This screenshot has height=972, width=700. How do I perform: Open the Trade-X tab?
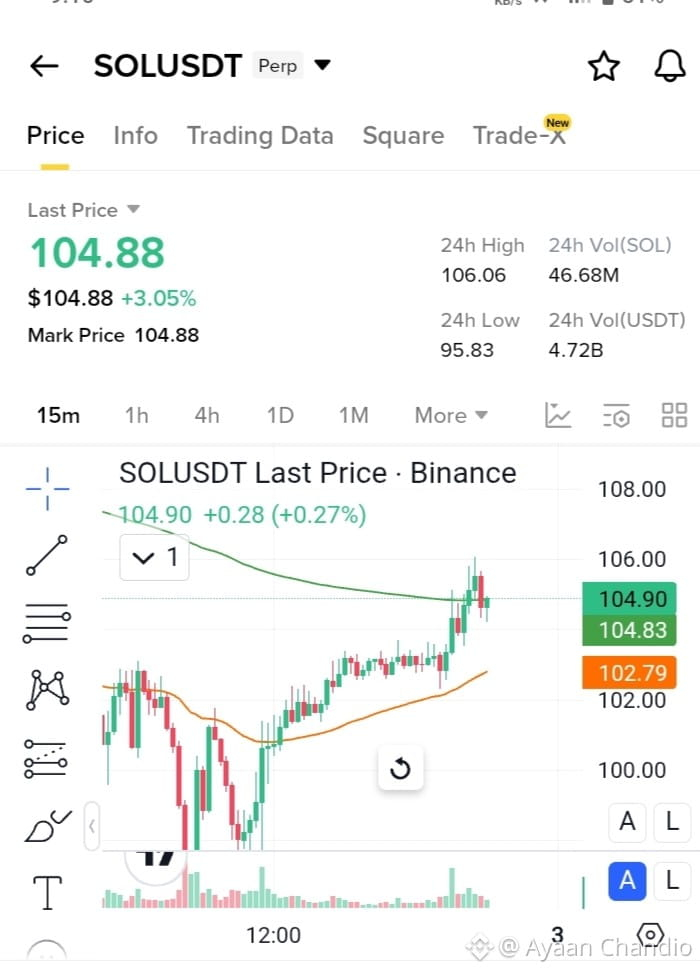520,135
